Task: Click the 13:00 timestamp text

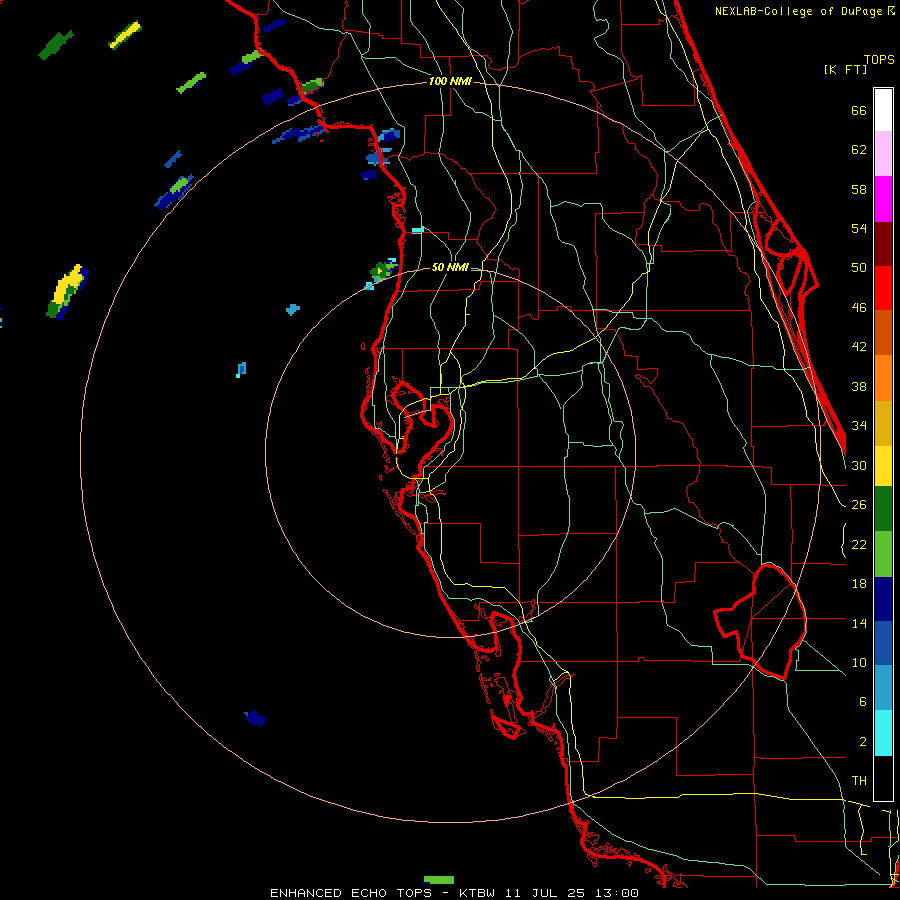Action: click(x=618, y=893)
